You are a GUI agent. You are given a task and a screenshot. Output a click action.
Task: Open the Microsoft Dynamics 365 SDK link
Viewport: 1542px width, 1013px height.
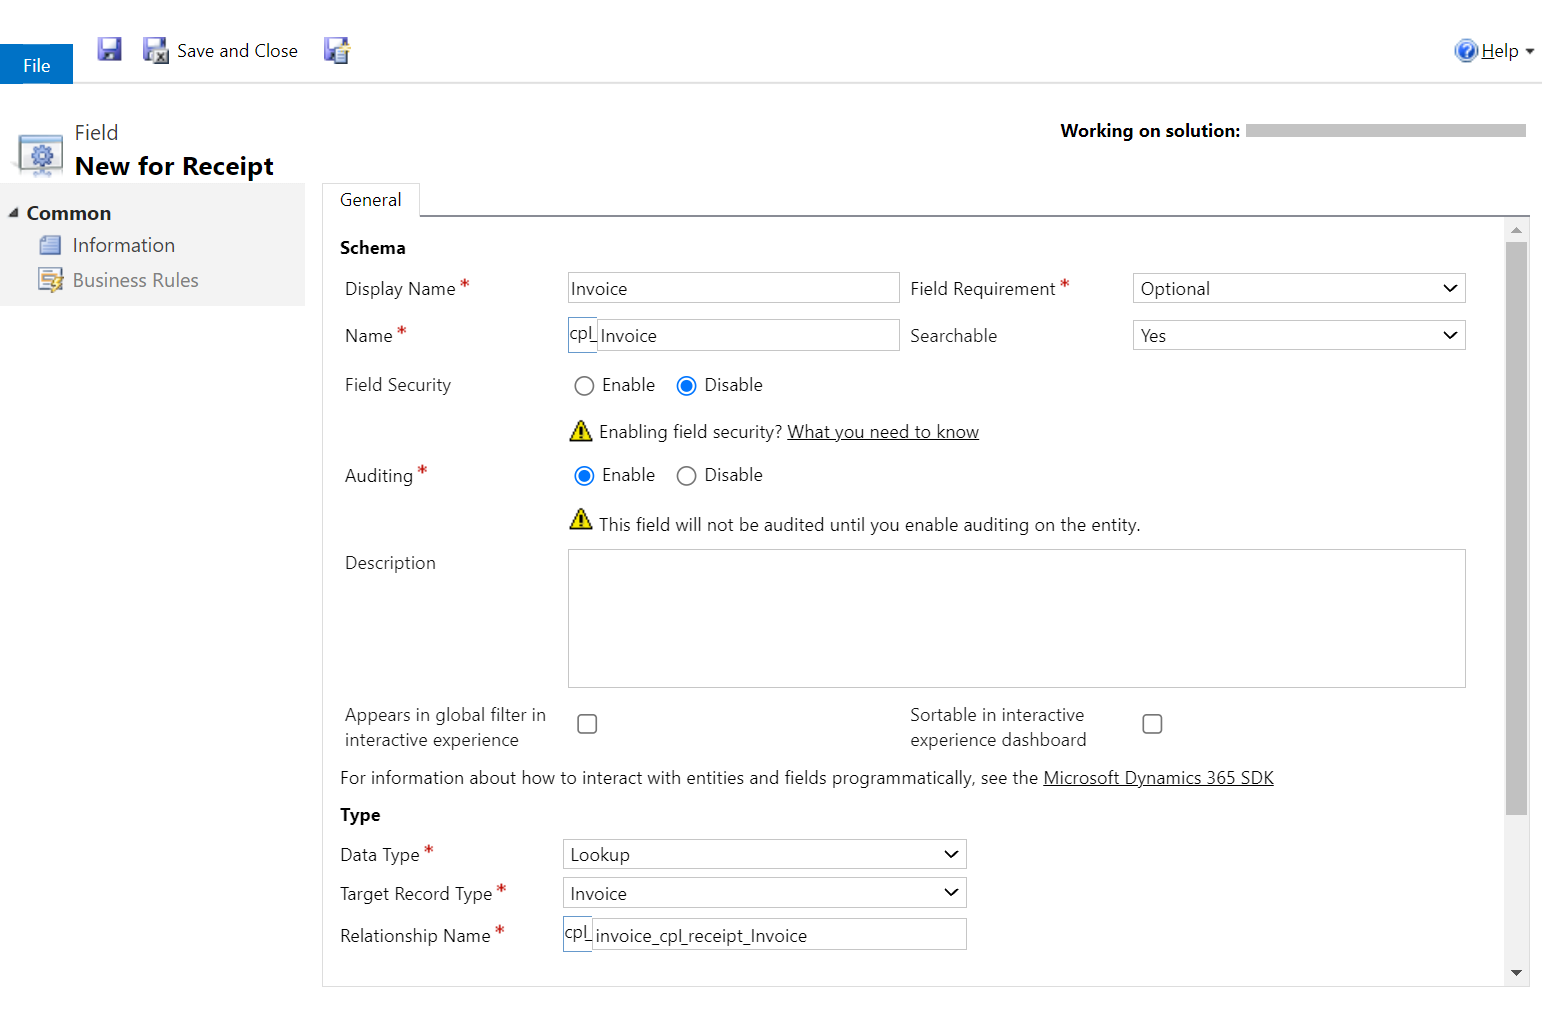tap(1158, 778)
